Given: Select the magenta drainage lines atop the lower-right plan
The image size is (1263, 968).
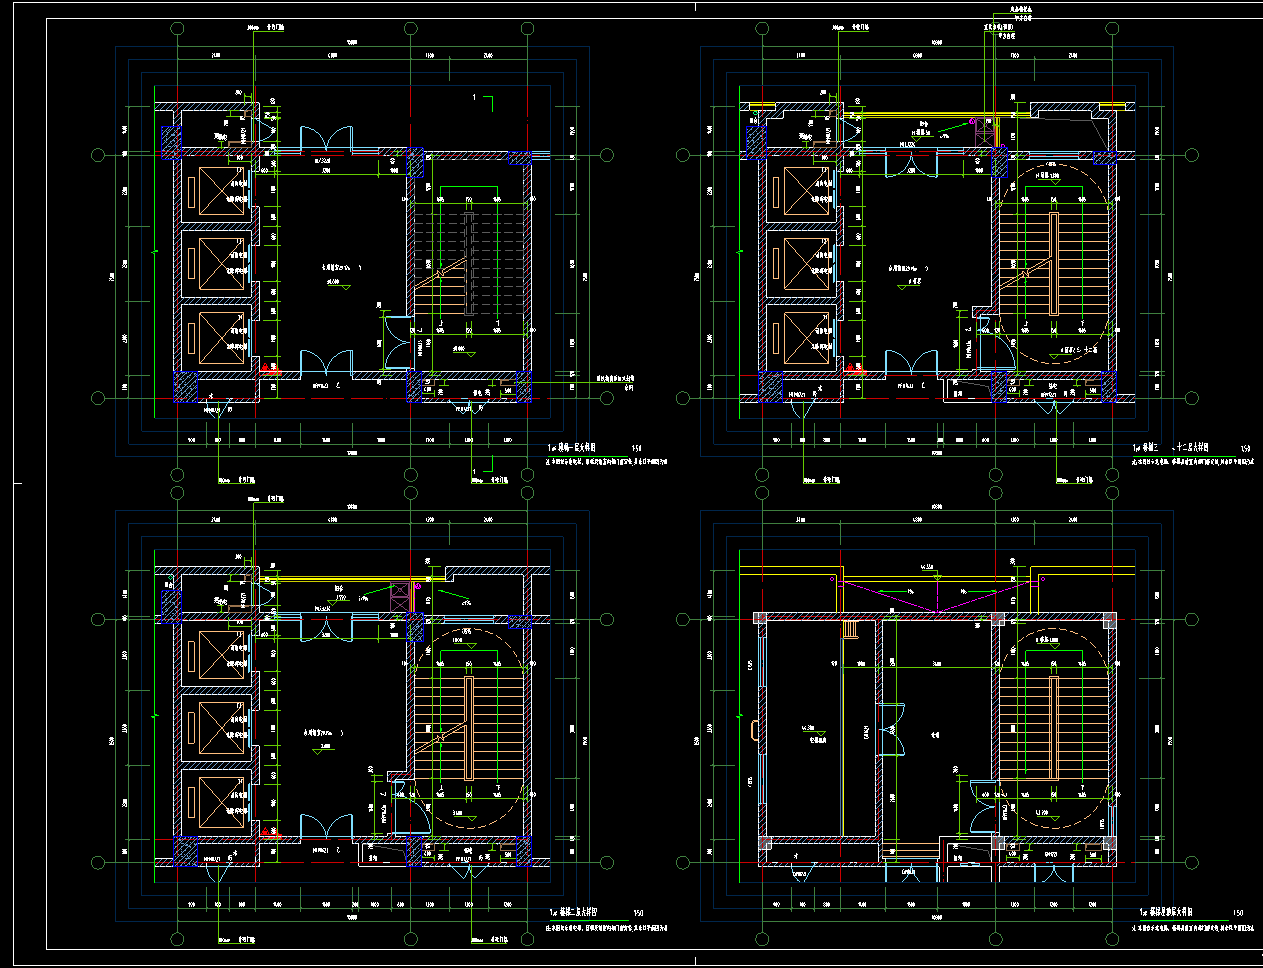Looking at the screenshot, I should point(935,595).
